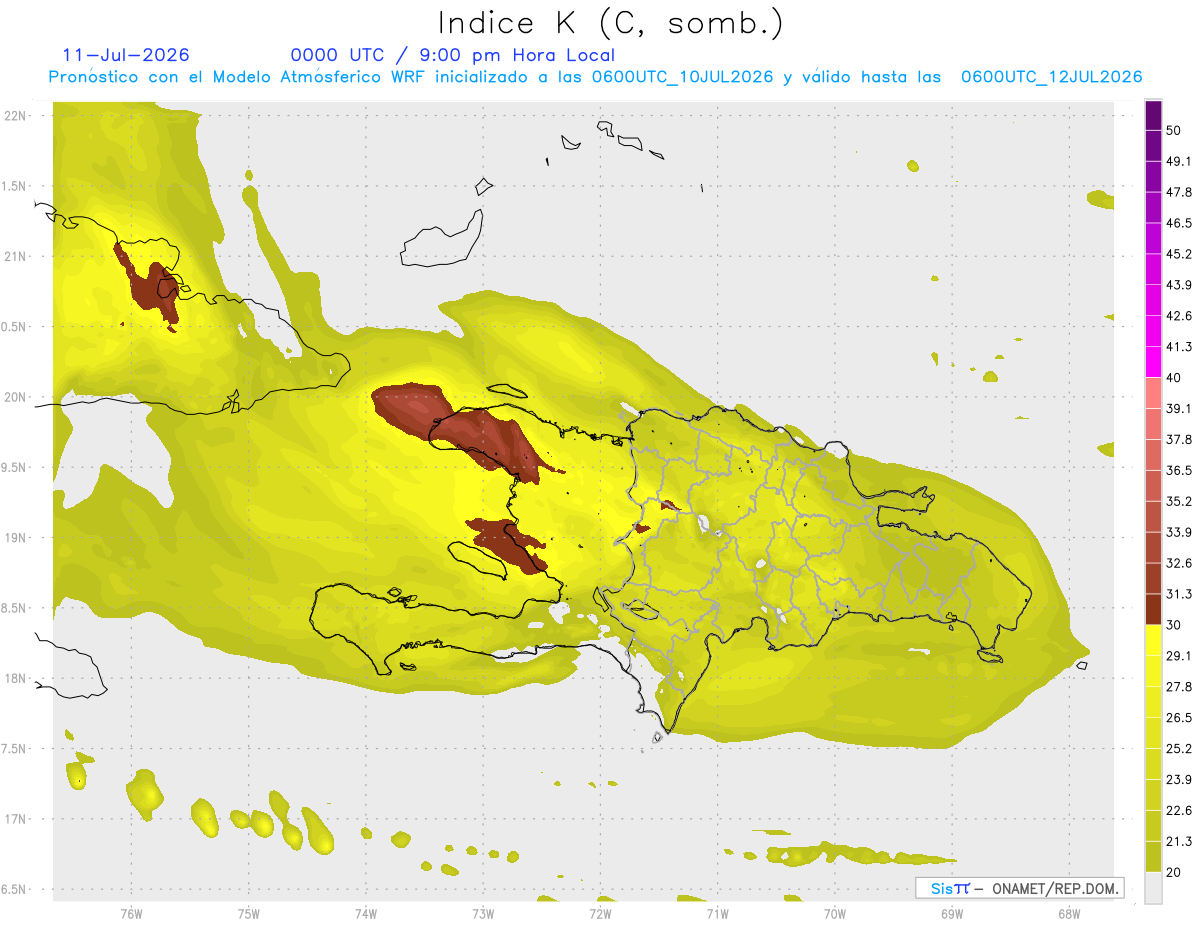1200x927 pixels.
Task: Click the colorbar label '30'
Action: [1174, 625]
